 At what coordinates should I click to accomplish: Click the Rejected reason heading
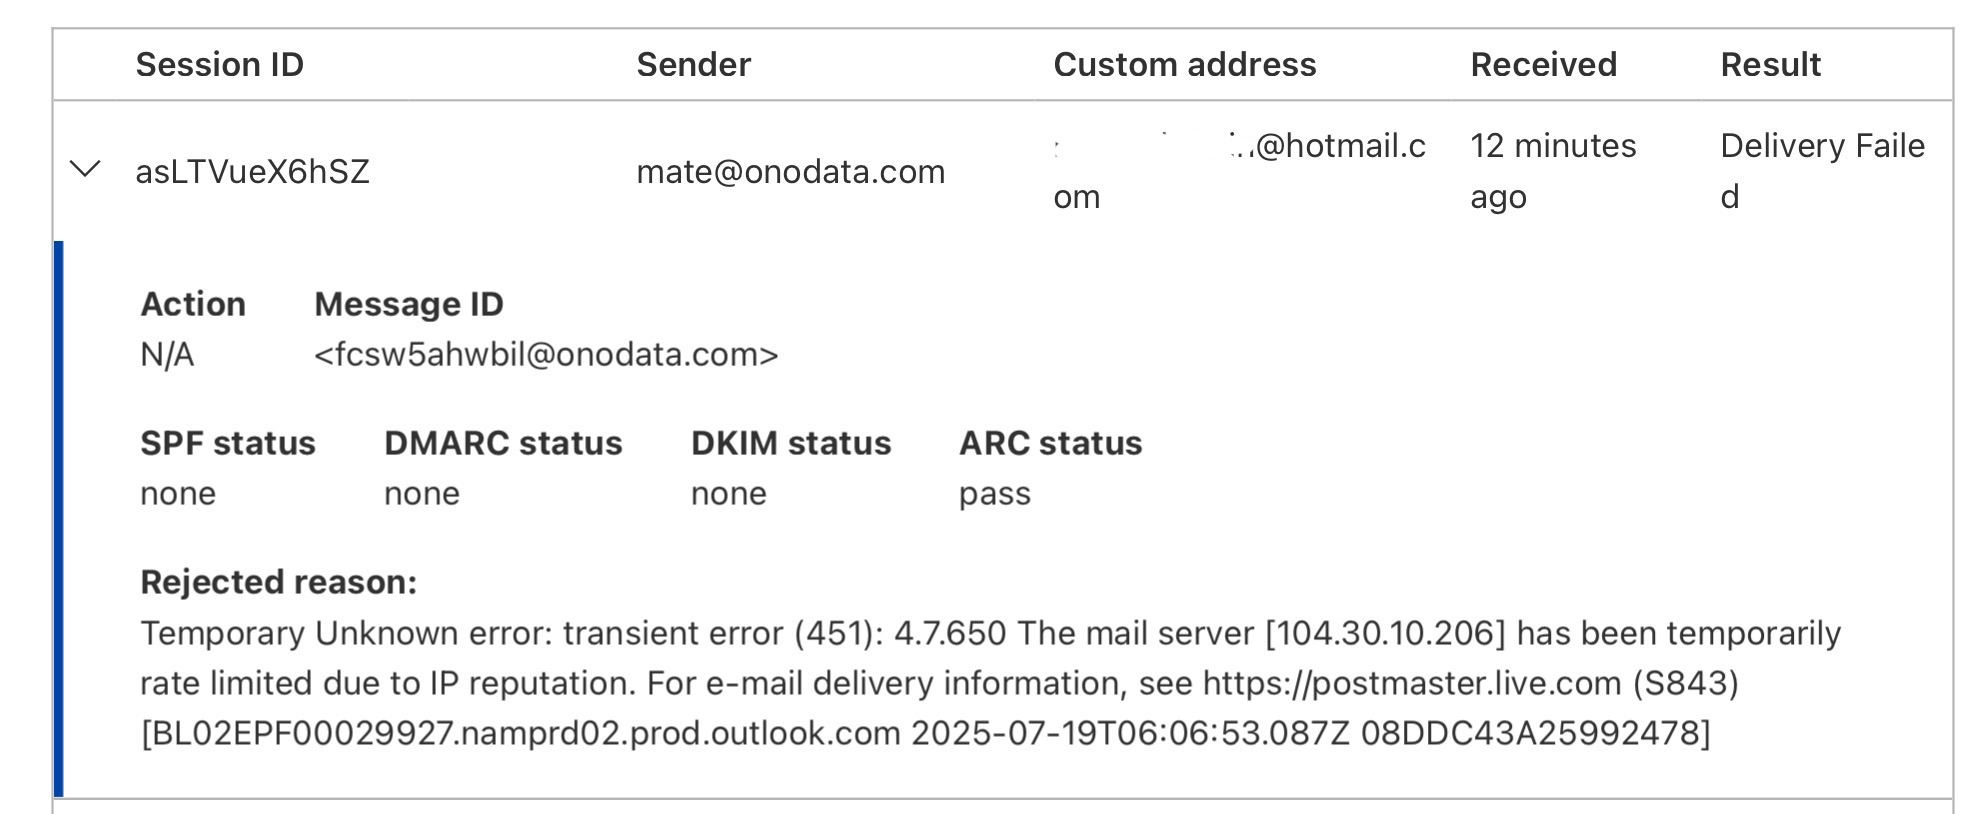click(x=278, y=582)
